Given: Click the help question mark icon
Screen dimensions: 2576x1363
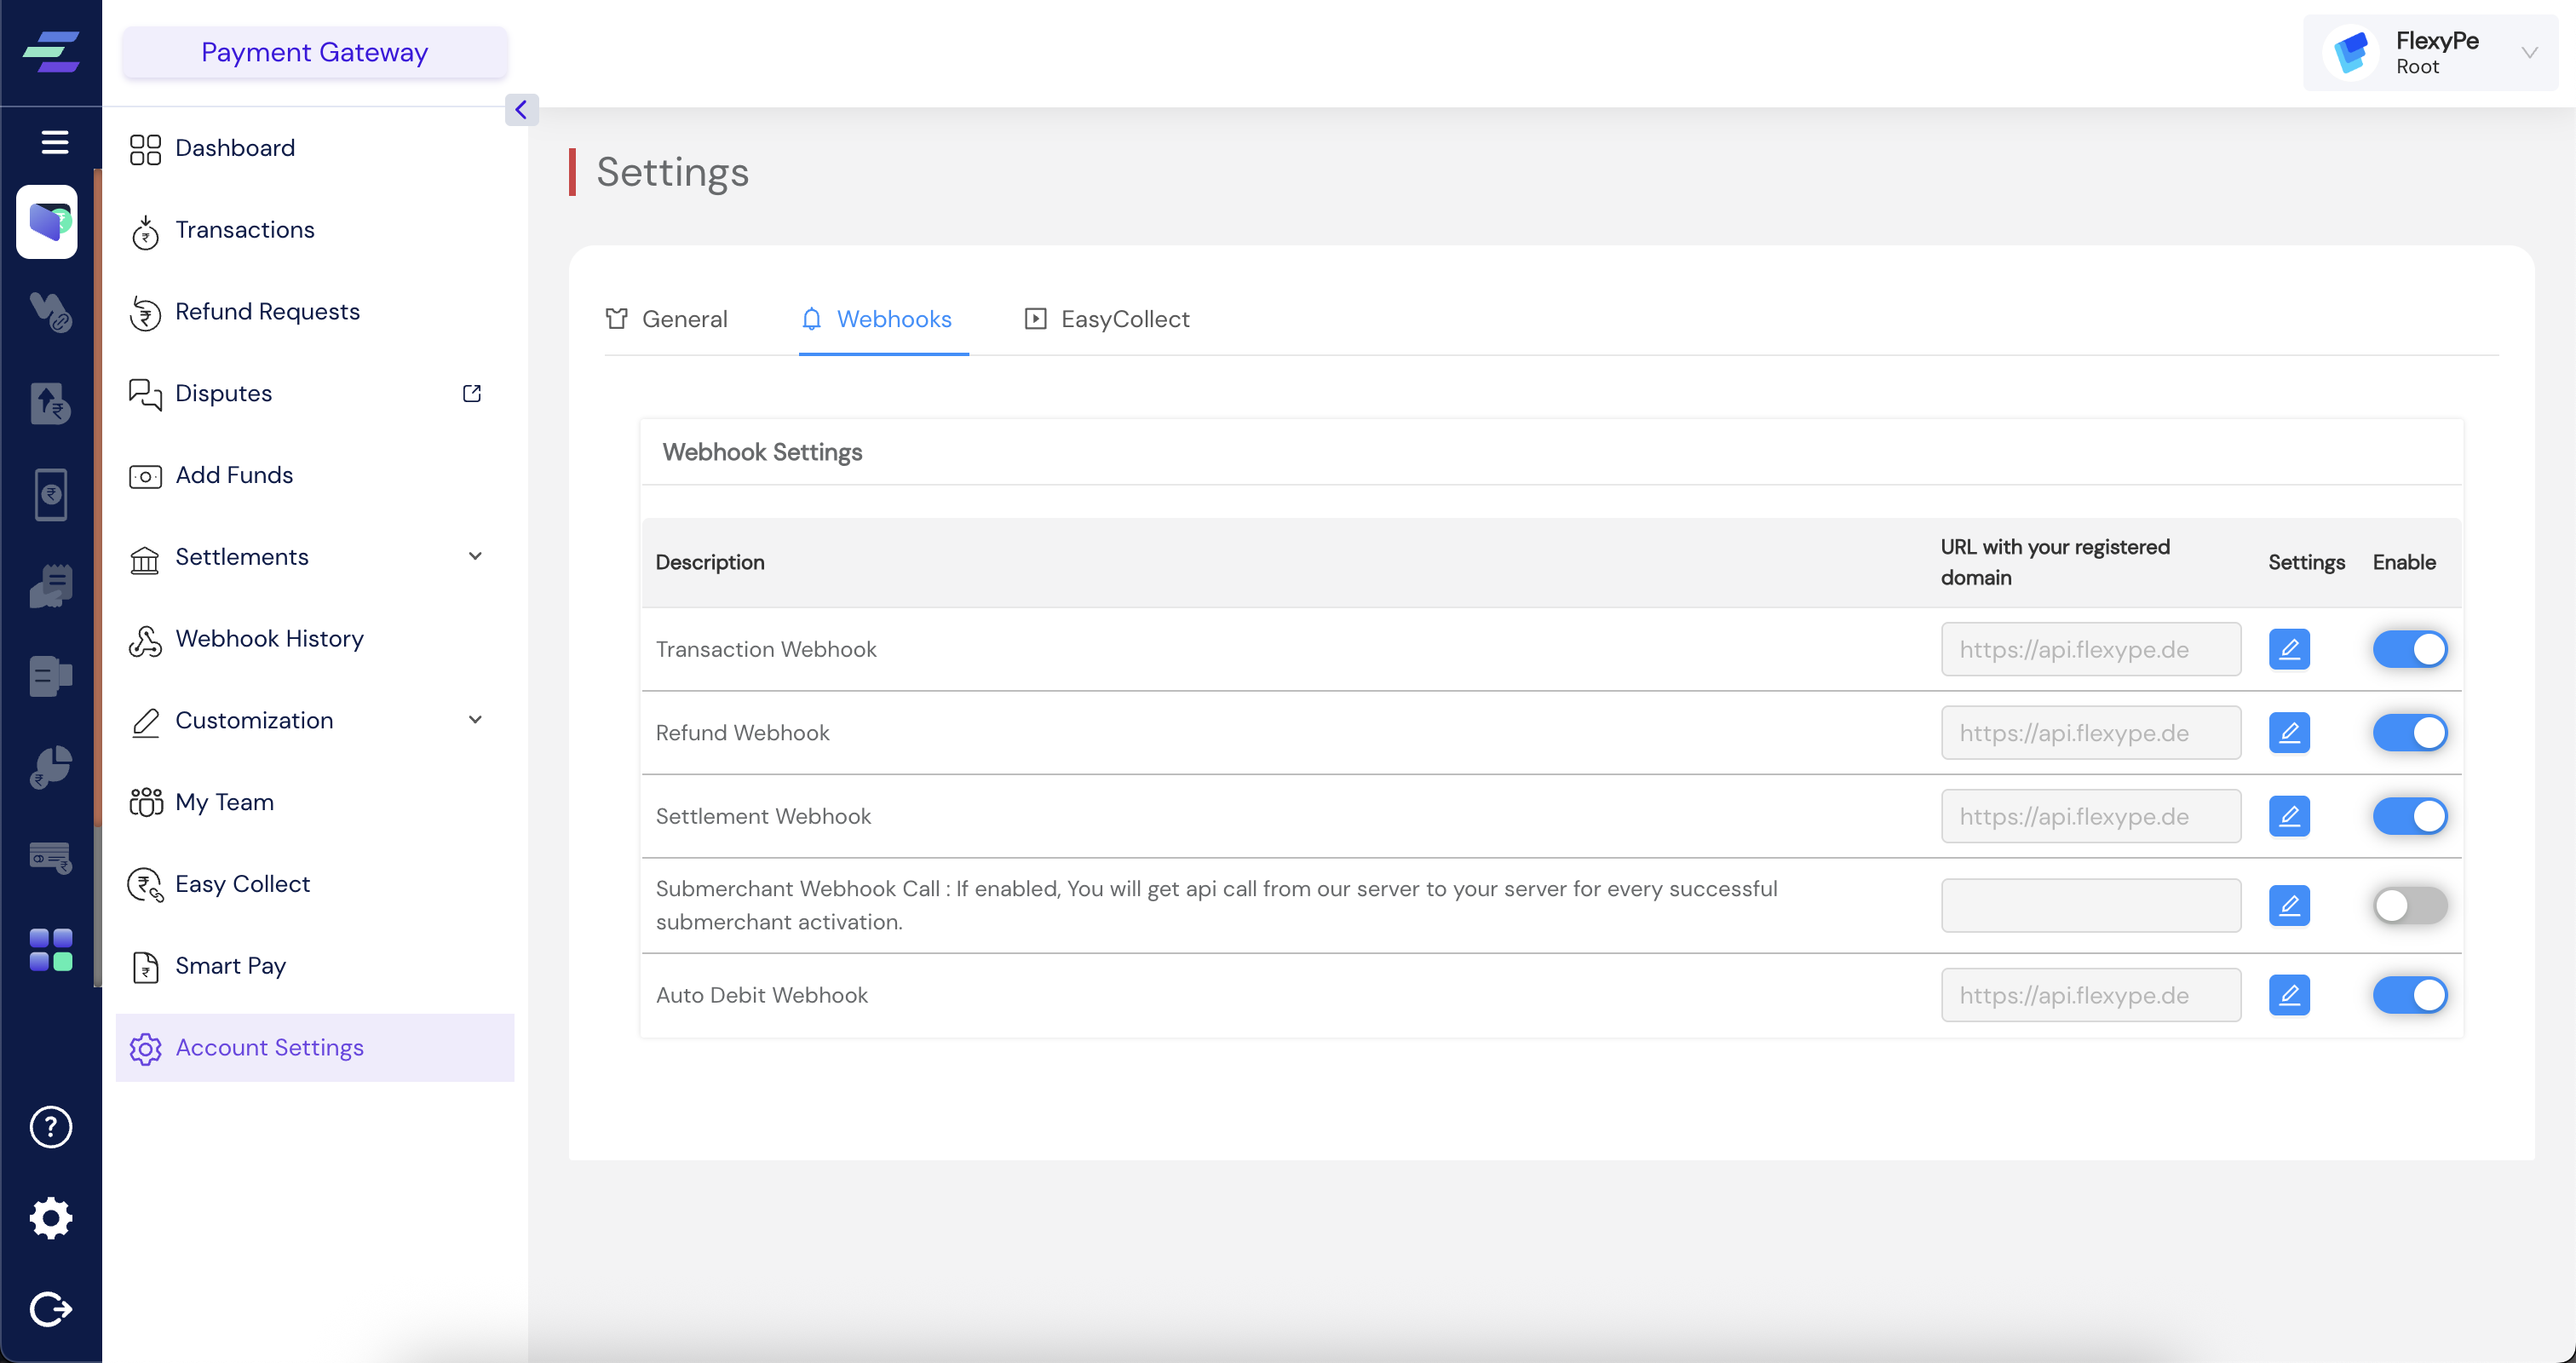Looking at the screenshot, I should [50, 1127].
